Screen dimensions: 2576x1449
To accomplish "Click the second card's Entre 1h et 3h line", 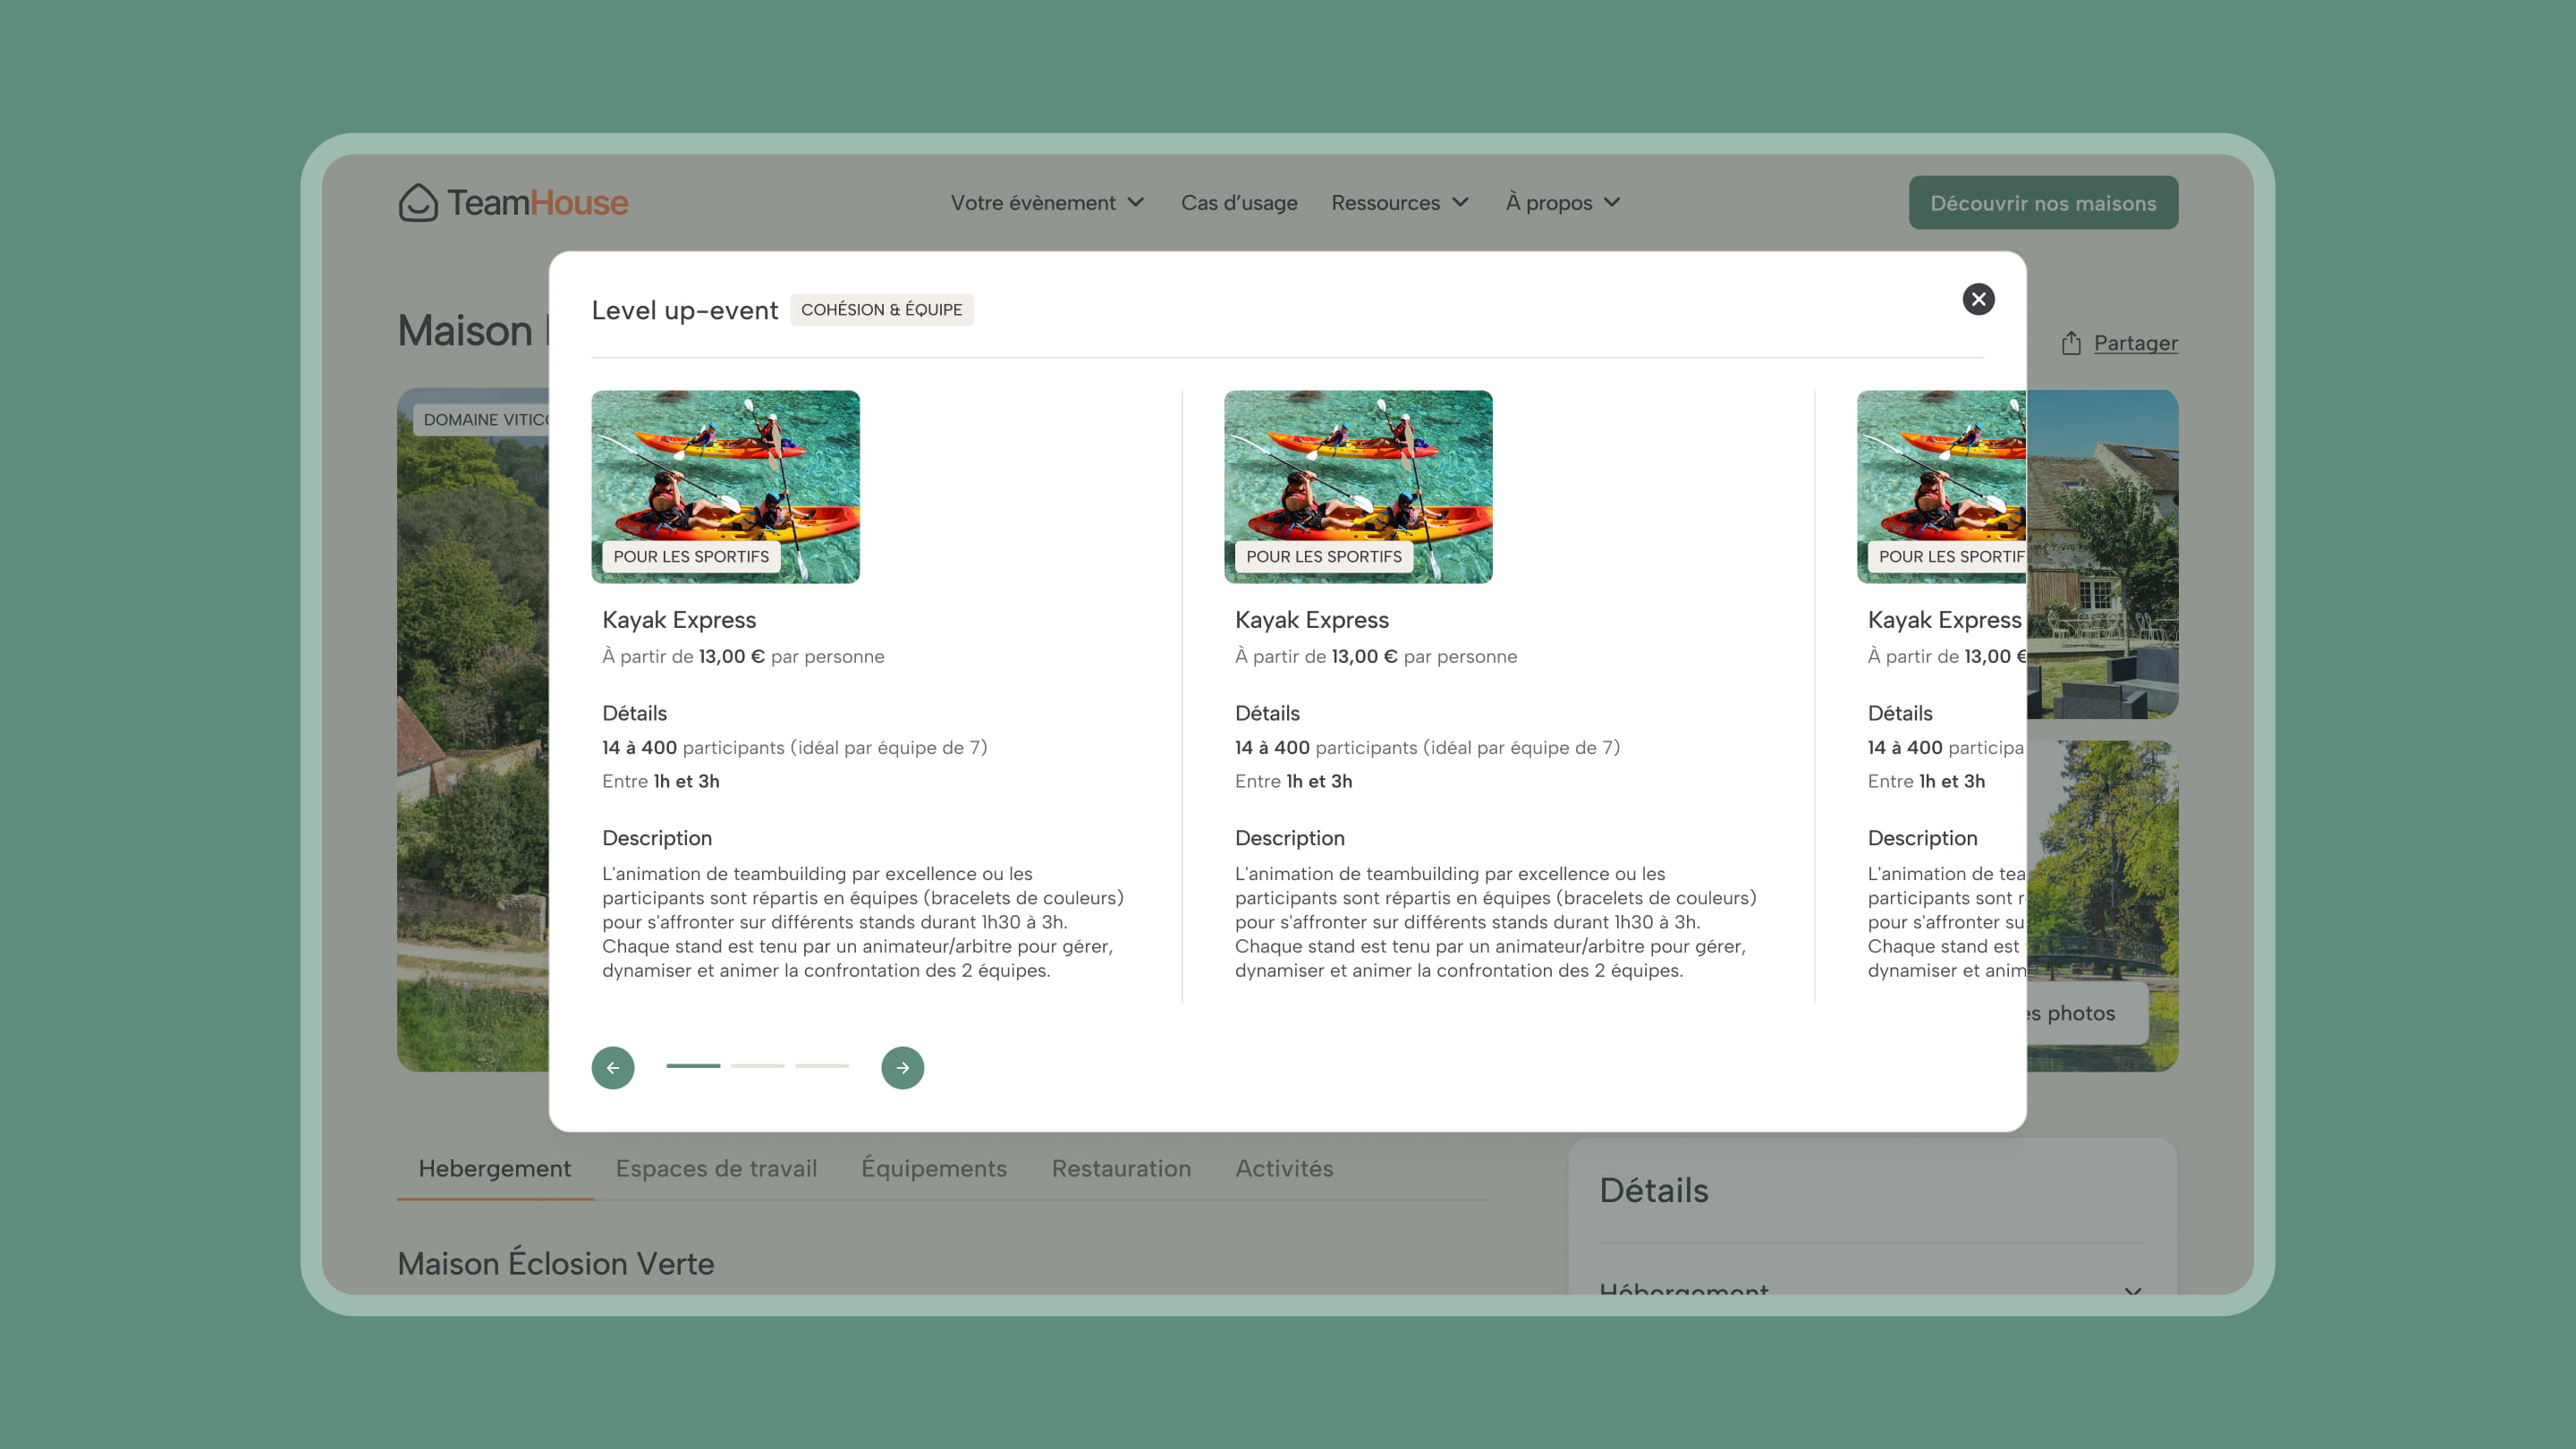I will click(1293, 782).
